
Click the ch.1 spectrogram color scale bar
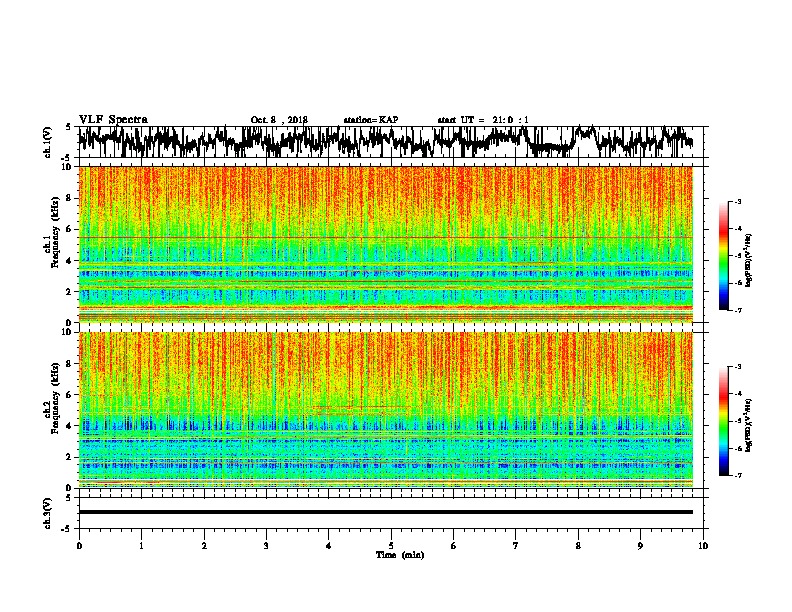pyautogui.click(x=723, y=256)
